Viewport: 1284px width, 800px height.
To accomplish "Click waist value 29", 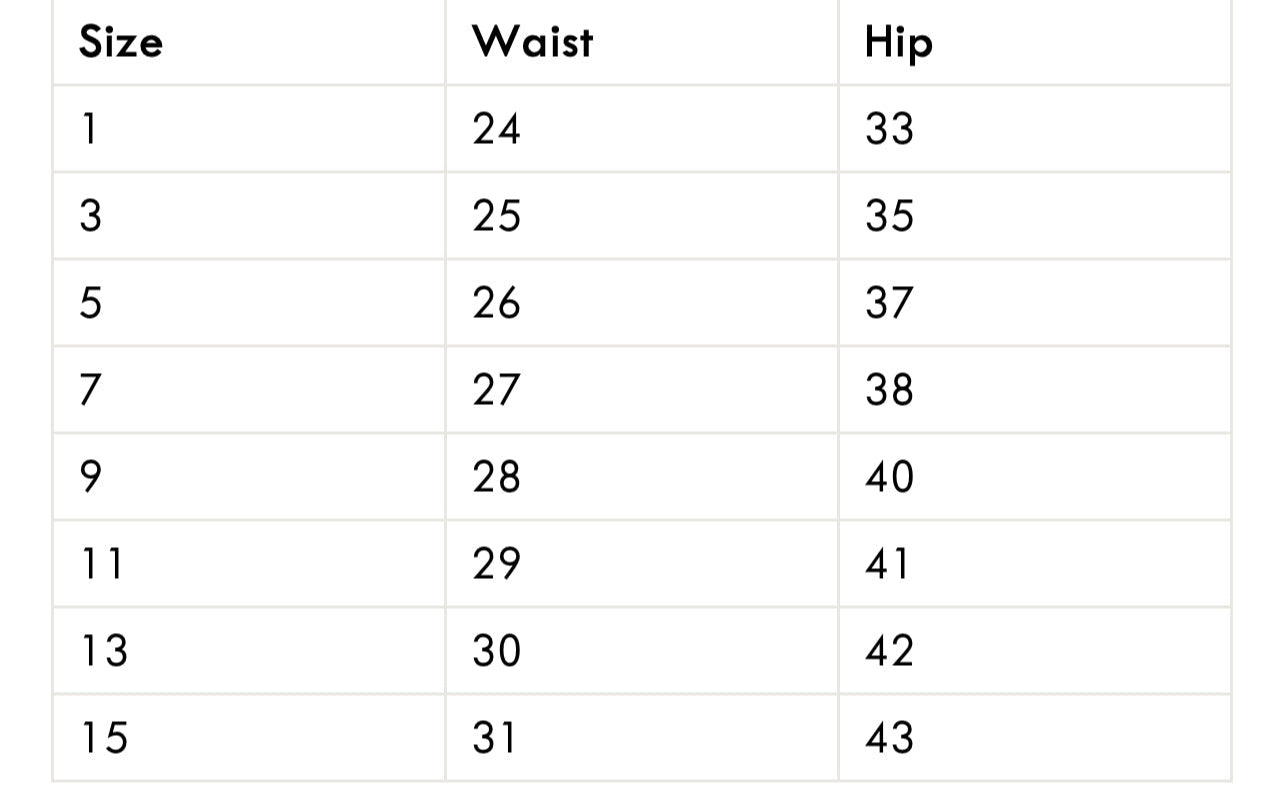I will [497, 563].
